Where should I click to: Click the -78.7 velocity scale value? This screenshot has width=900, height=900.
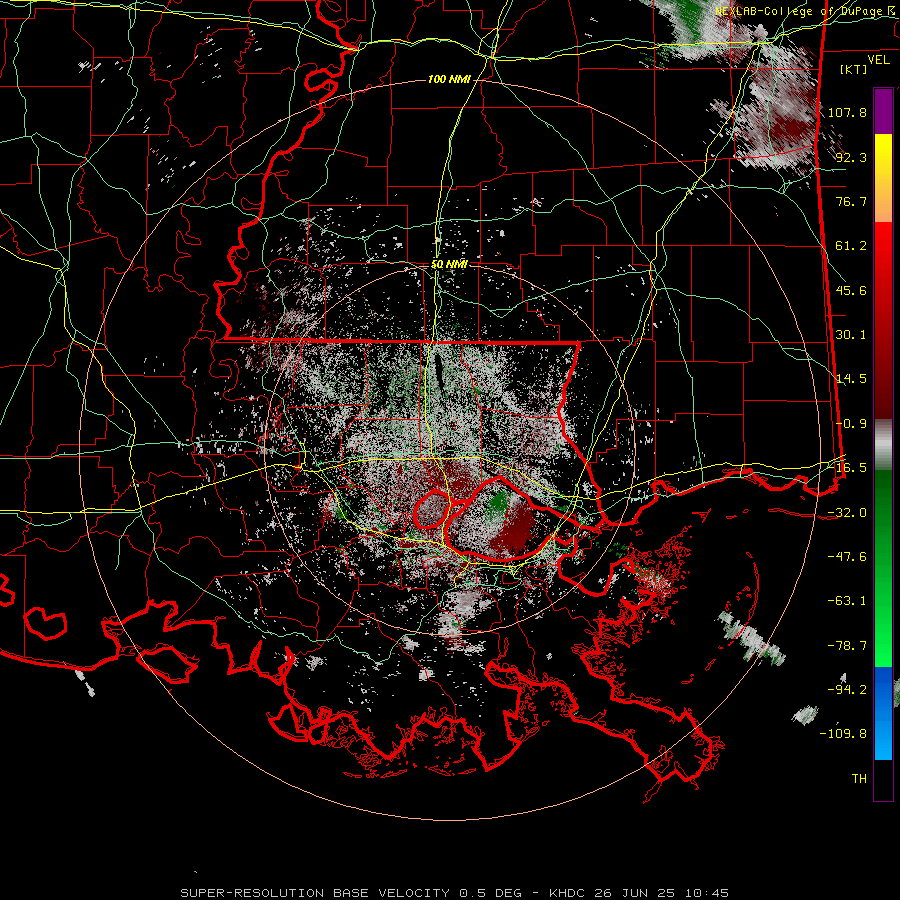[x=847, y=646]
